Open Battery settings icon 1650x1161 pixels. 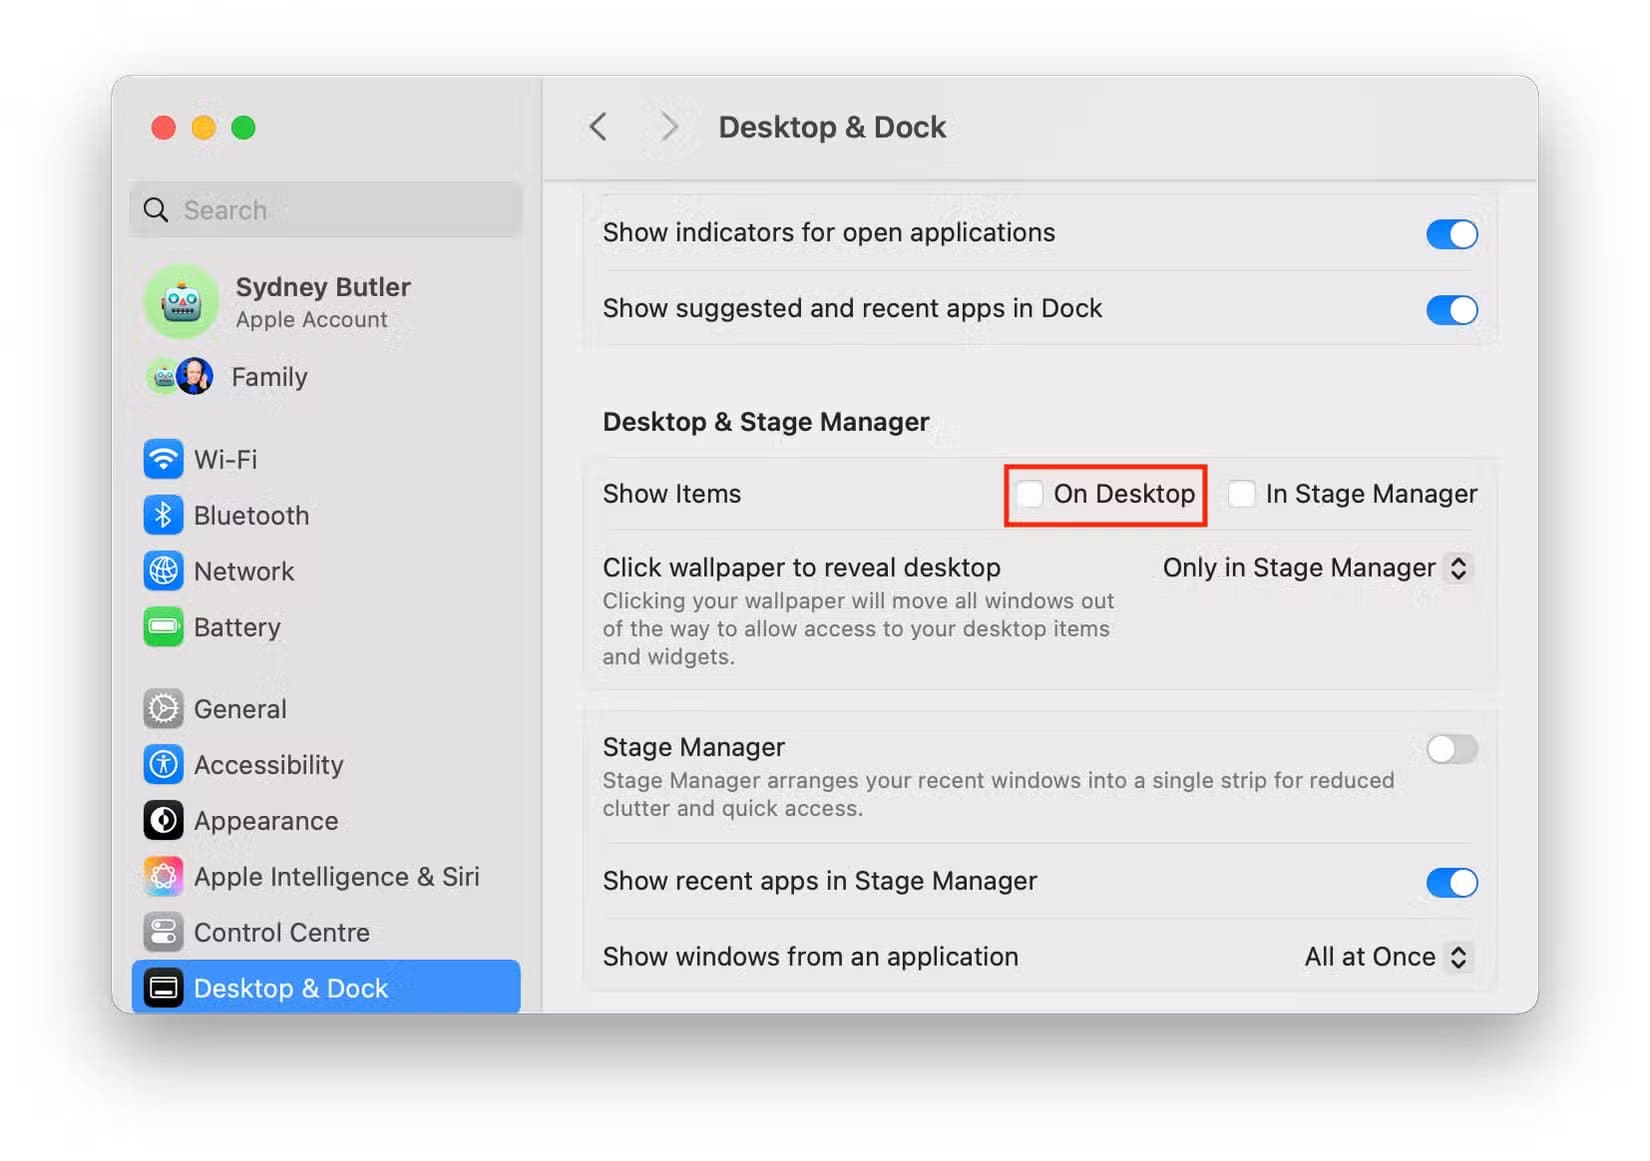point(163,627)
